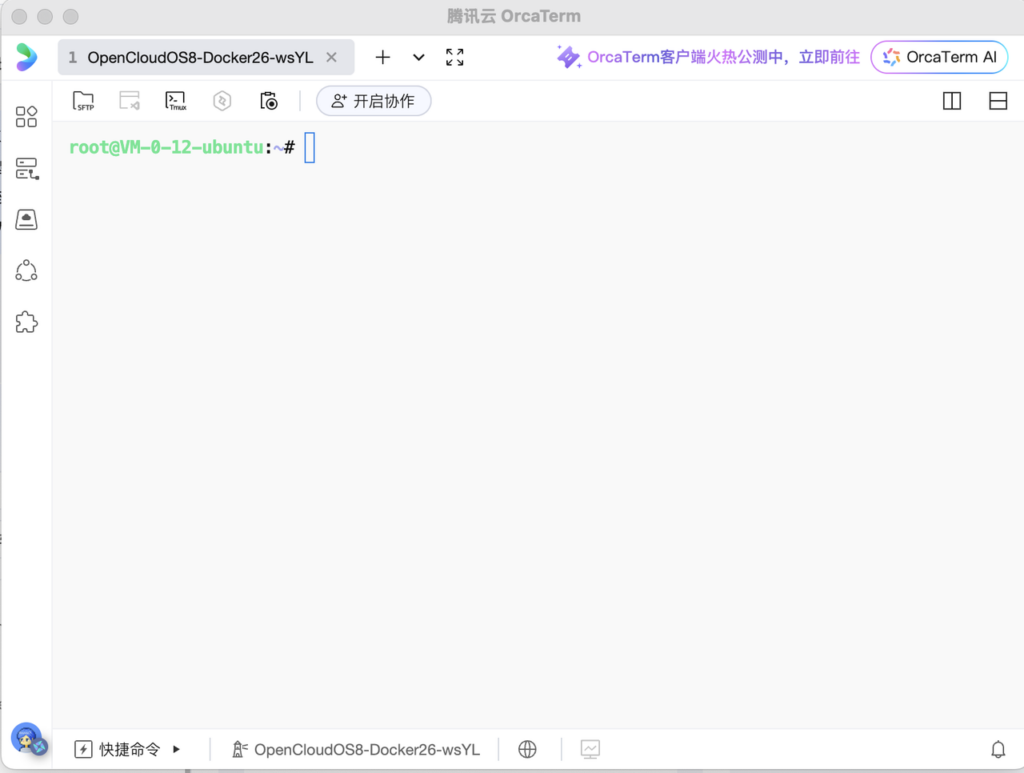Toggle horizontal split pane layout
The width and height of the screenshot is (1024, 773).
tap(997, 101)
